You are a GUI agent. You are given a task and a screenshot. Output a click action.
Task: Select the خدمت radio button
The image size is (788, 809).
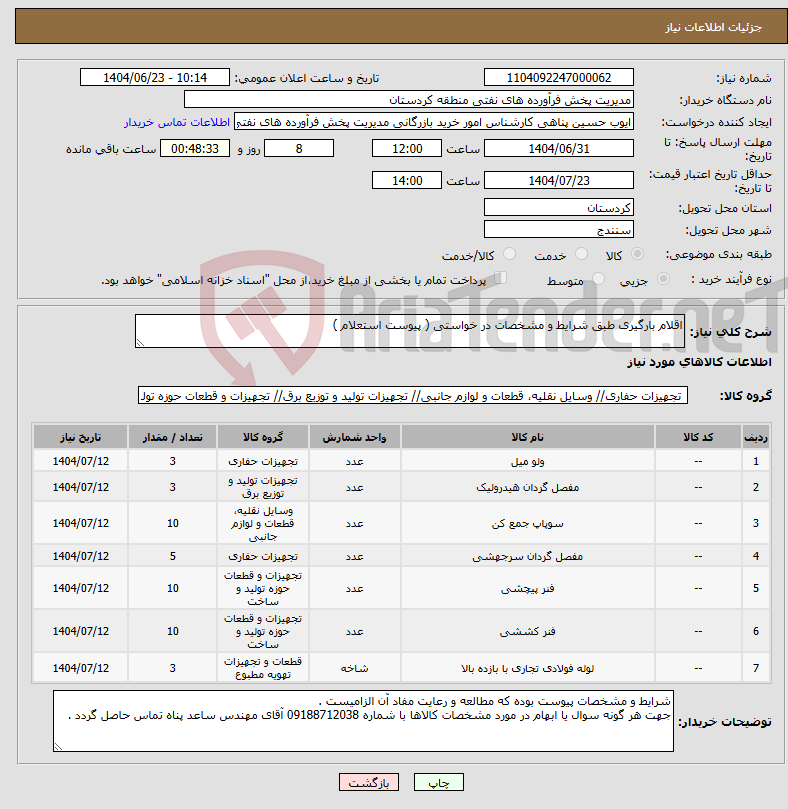[582, 254]
